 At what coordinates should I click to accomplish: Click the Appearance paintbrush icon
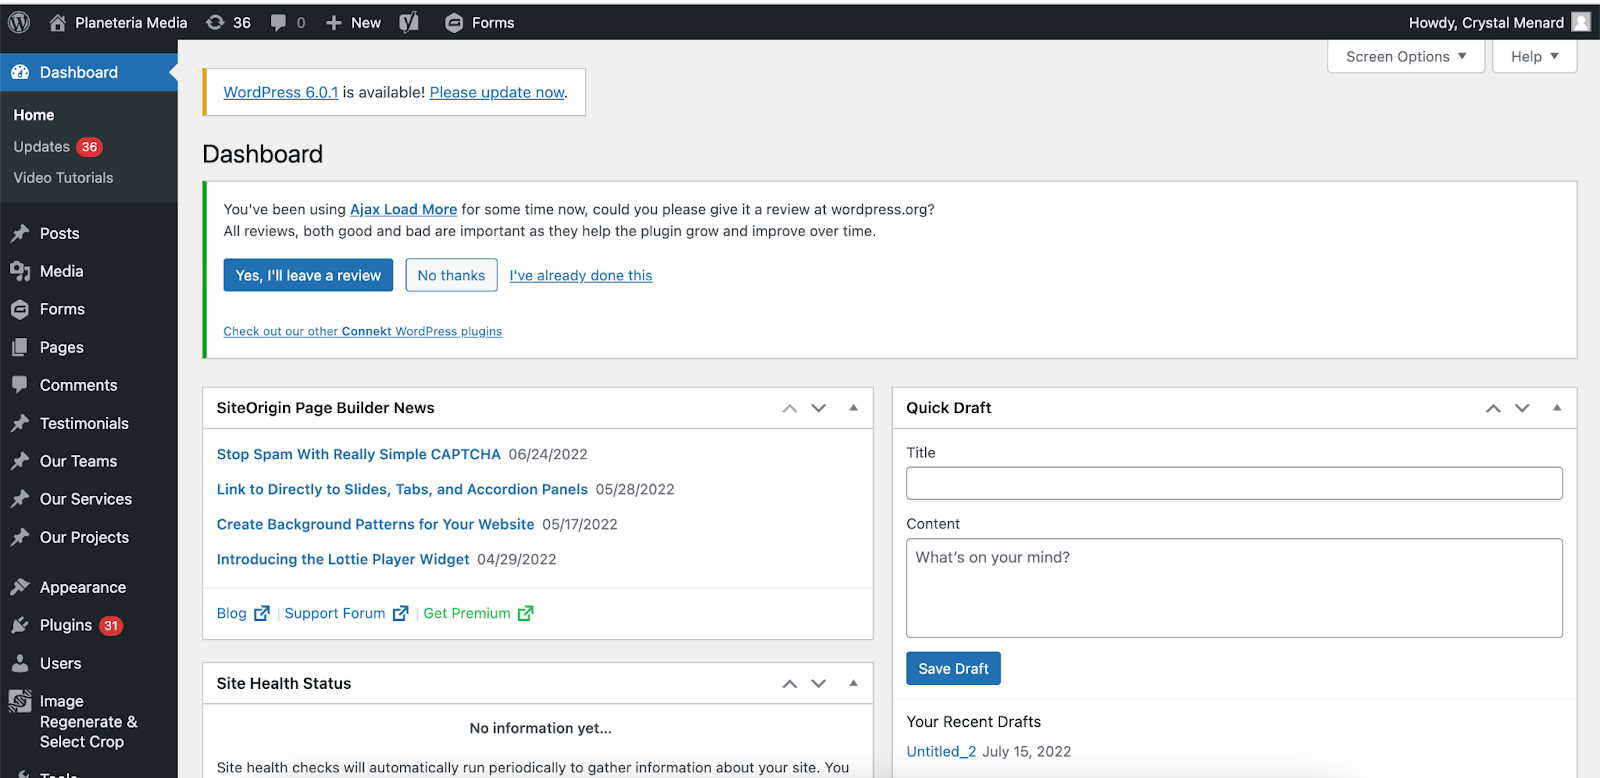point(20,587)
